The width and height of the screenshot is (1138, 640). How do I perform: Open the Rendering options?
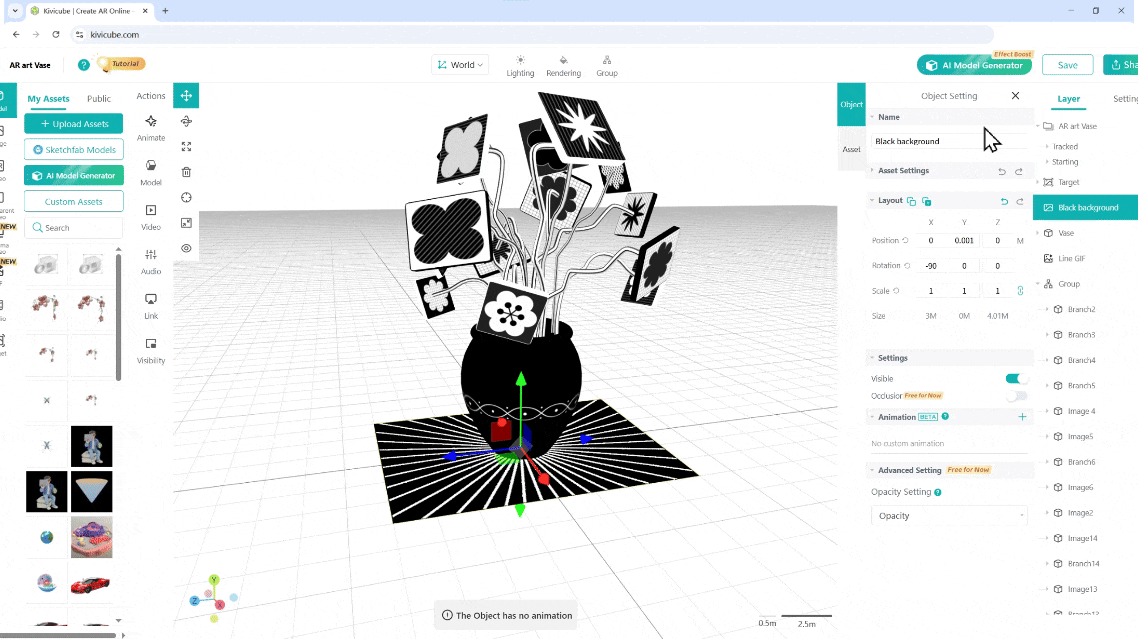tap(563, 66)
